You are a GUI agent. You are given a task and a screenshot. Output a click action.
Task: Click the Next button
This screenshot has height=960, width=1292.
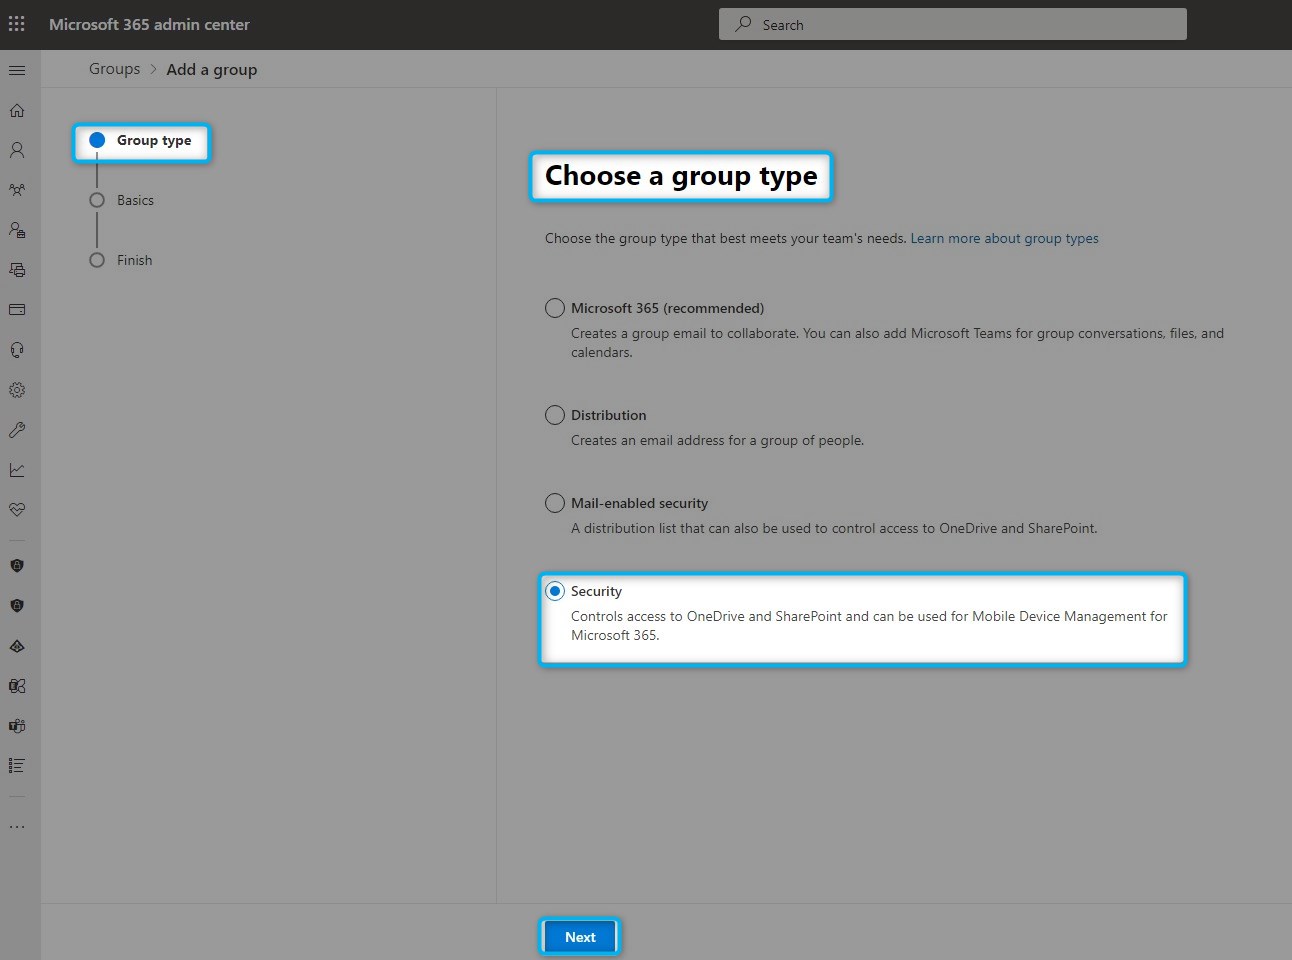coord(580,937)
